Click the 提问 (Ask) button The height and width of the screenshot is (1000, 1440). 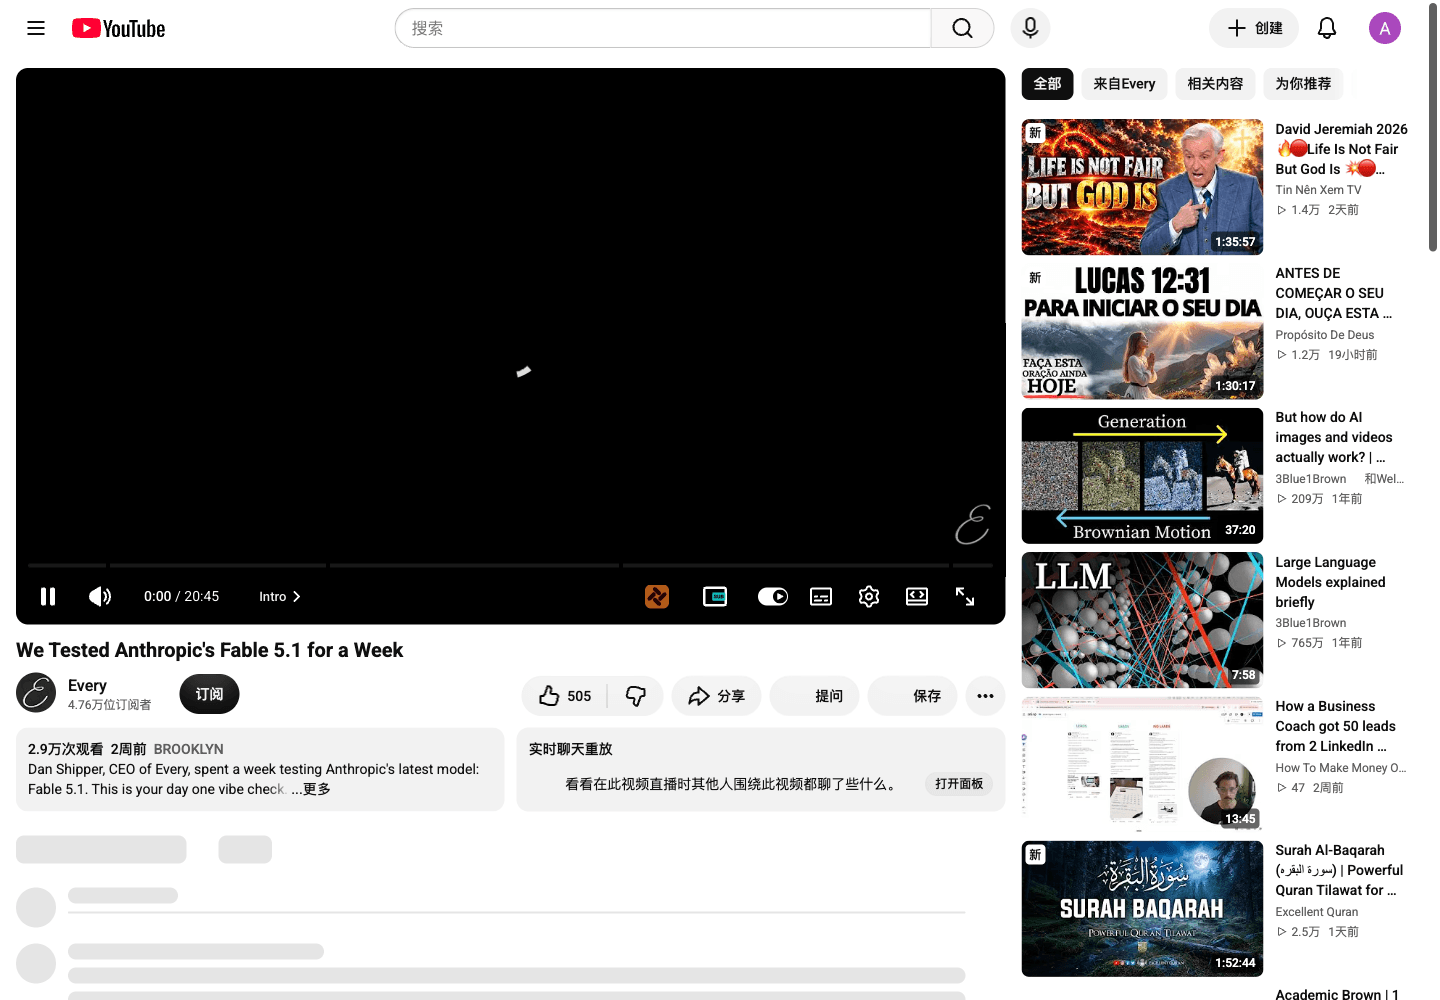814,696
